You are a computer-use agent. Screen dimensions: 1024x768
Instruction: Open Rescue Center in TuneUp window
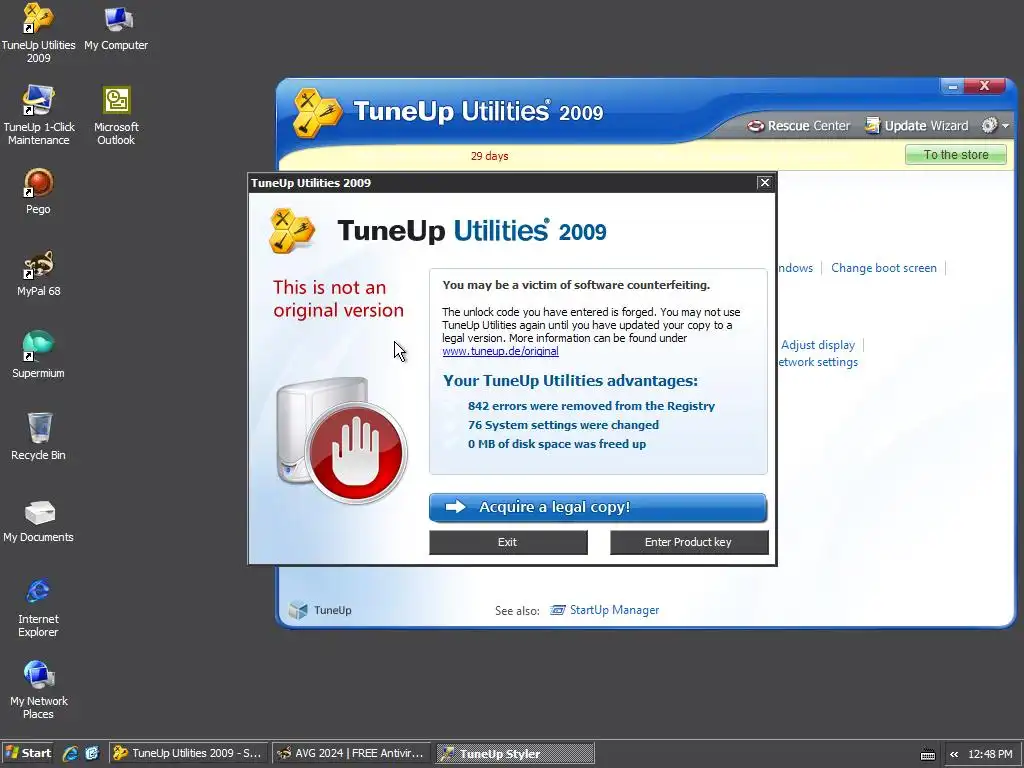coord(799,125)
